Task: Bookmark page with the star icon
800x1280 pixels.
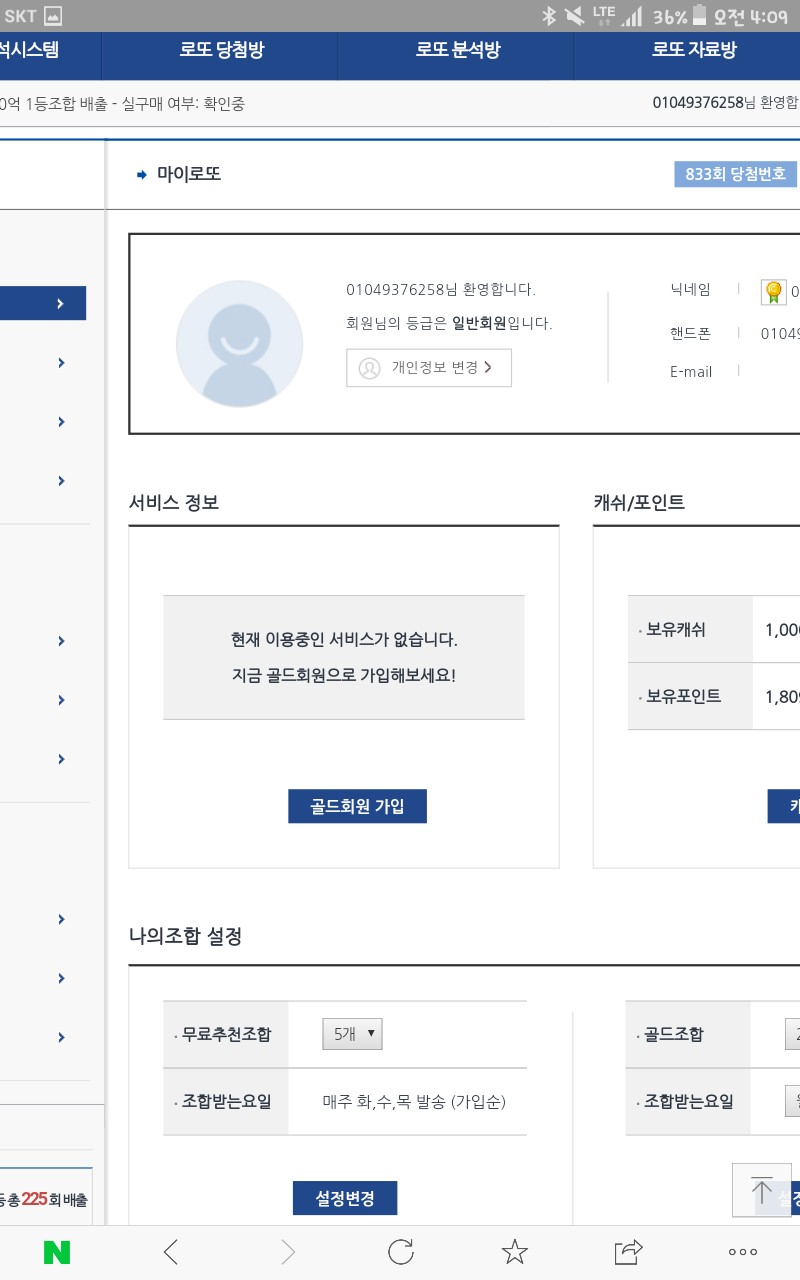Action: pyautogui.click(x=514, y=1251)
